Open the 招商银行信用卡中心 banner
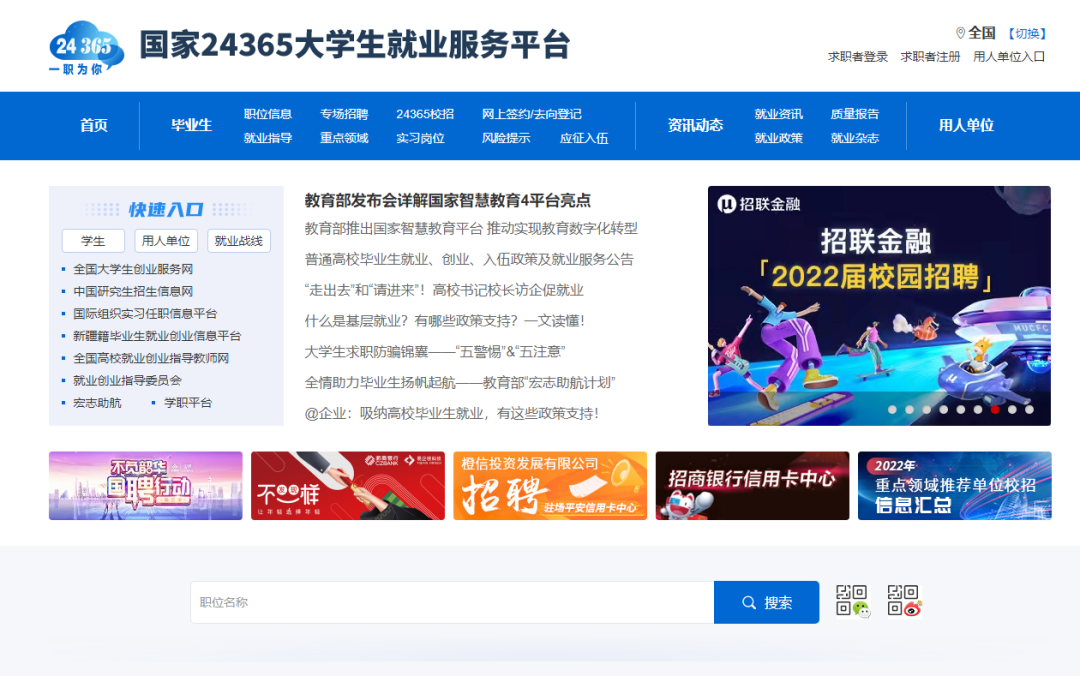This screenshot has width=1080, height=676. click(x=752, y=486)
